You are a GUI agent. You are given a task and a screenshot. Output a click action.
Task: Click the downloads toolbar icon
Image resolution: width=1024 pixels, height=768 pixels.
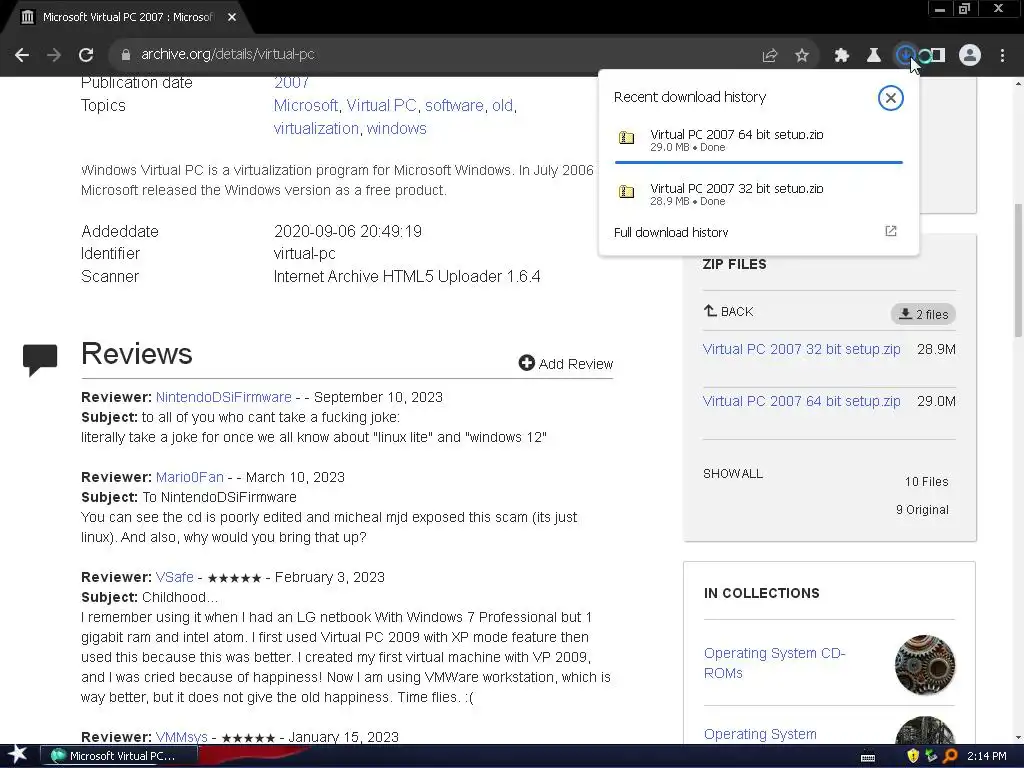[905, 56]
